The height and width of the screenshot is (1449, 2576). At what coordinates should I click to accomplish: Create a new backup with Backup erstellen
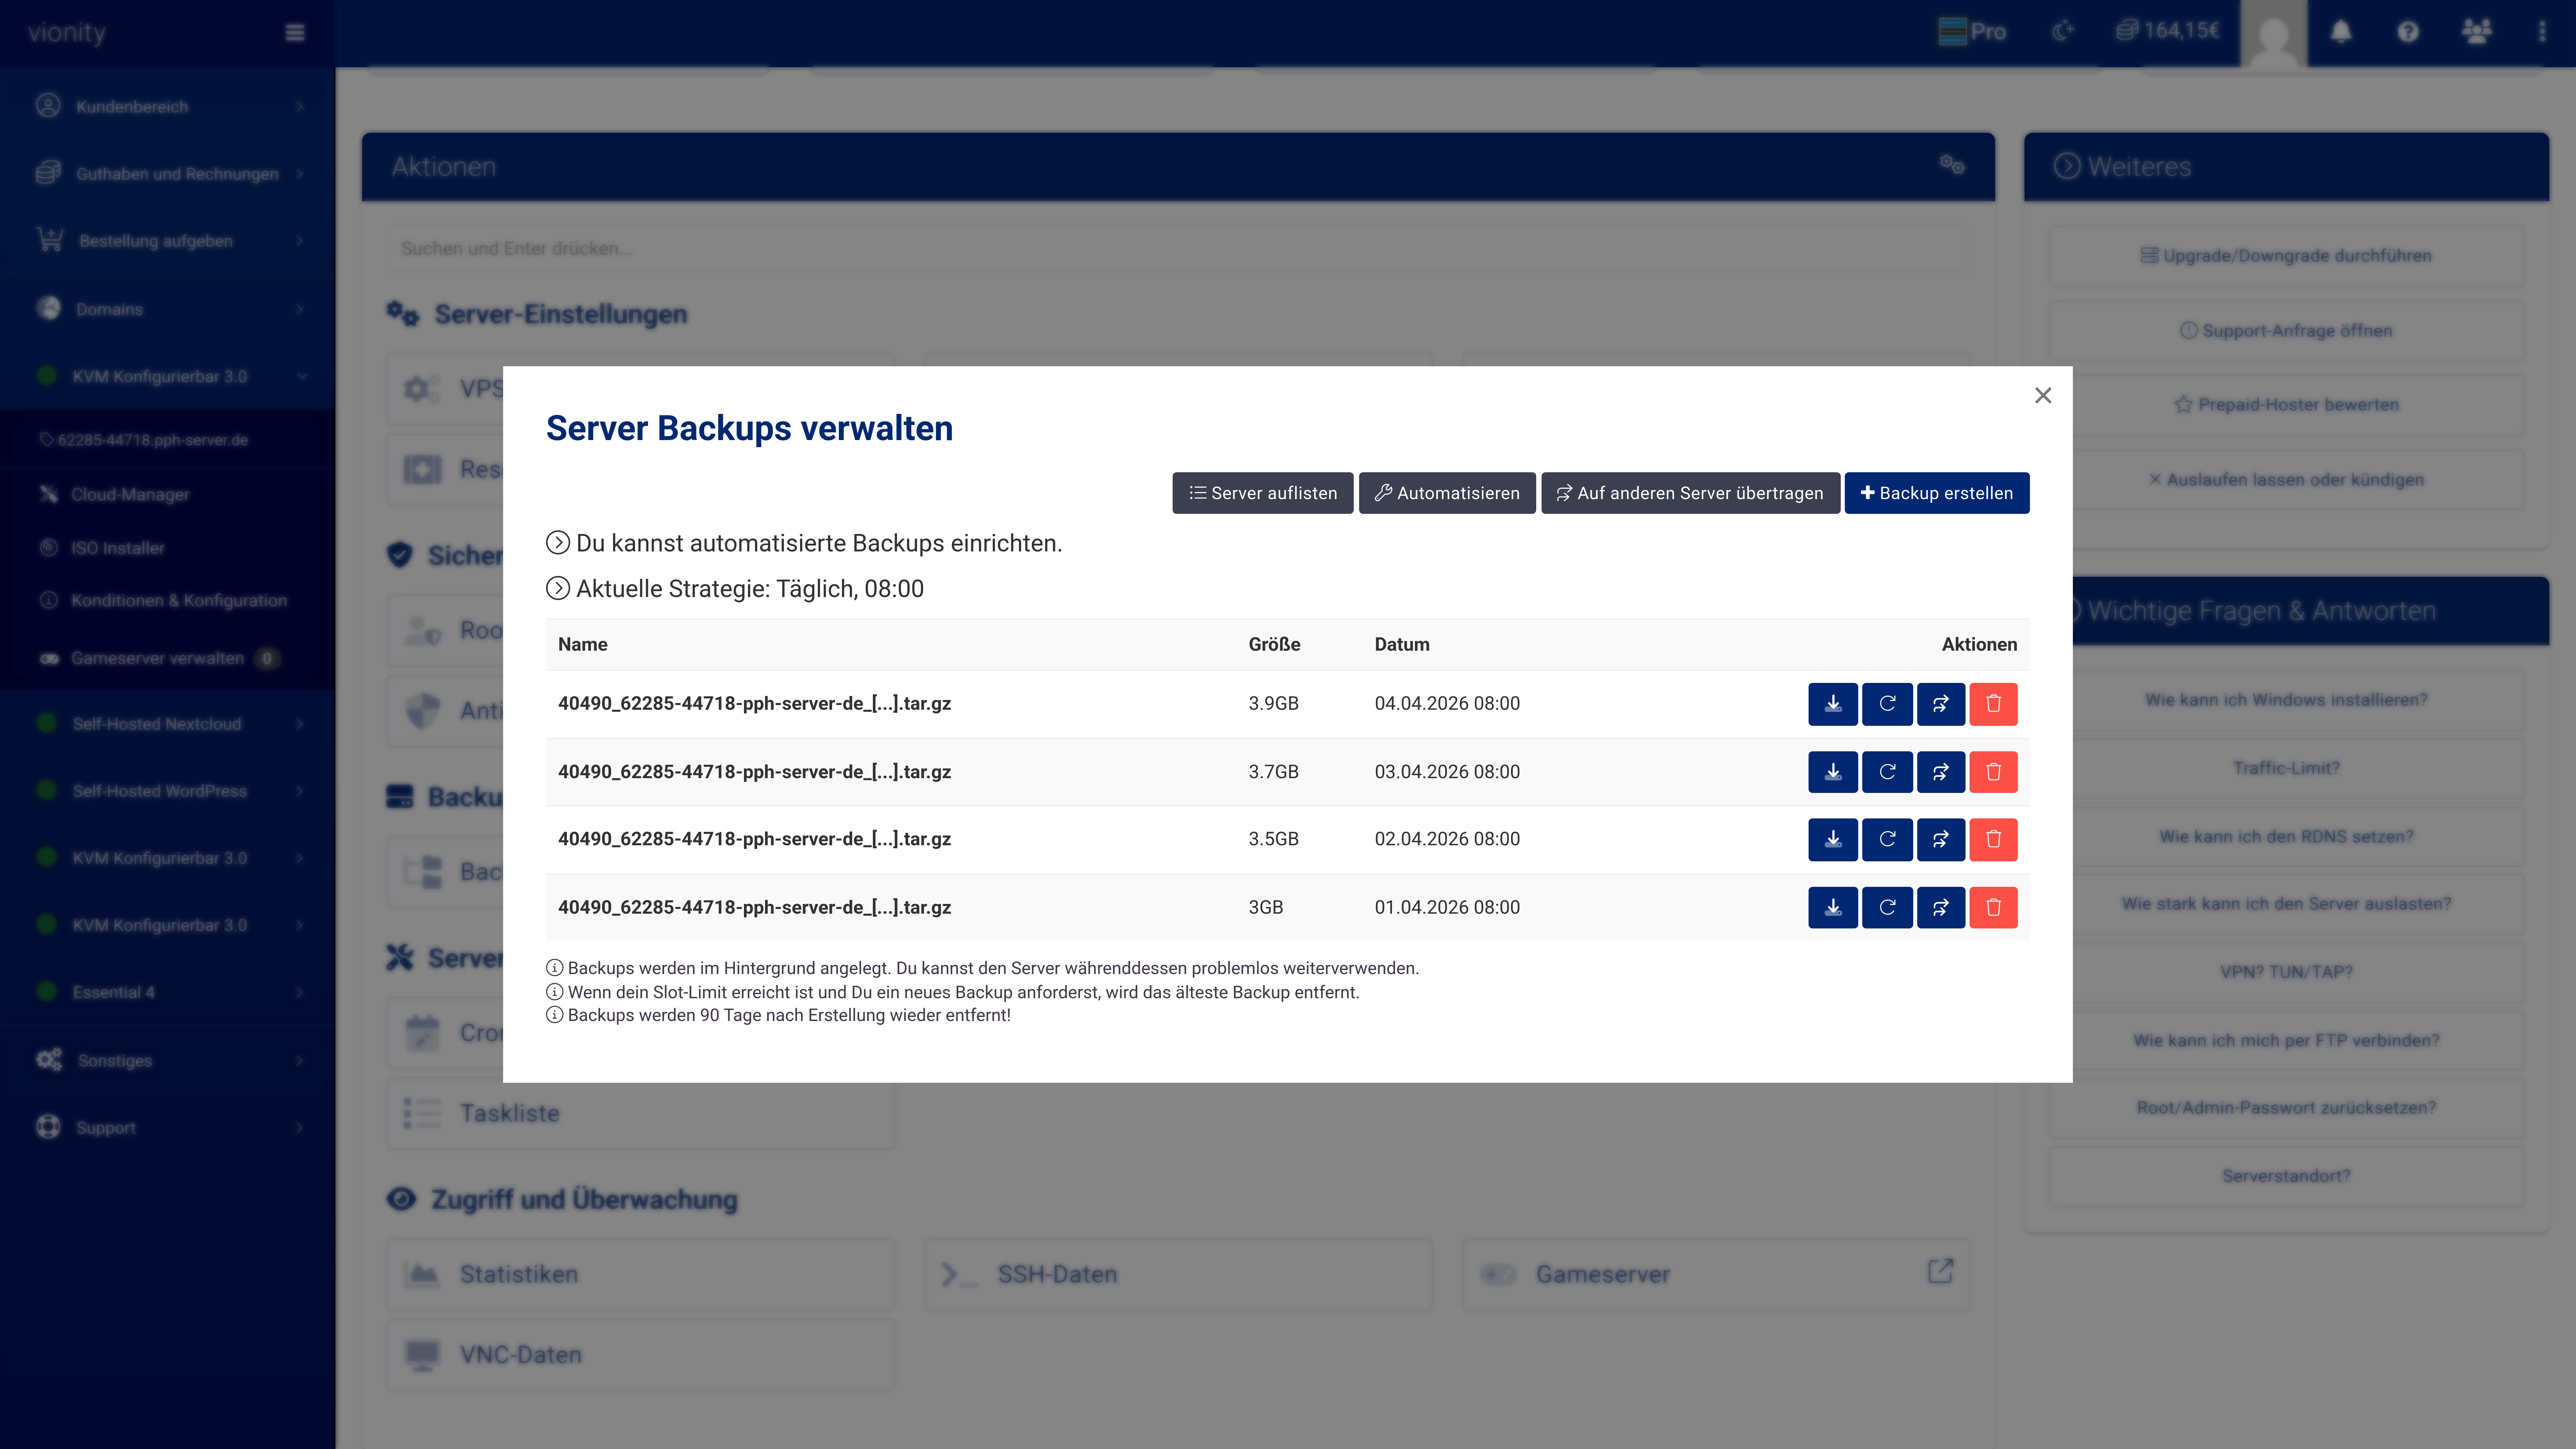(x=1937, y=493)
